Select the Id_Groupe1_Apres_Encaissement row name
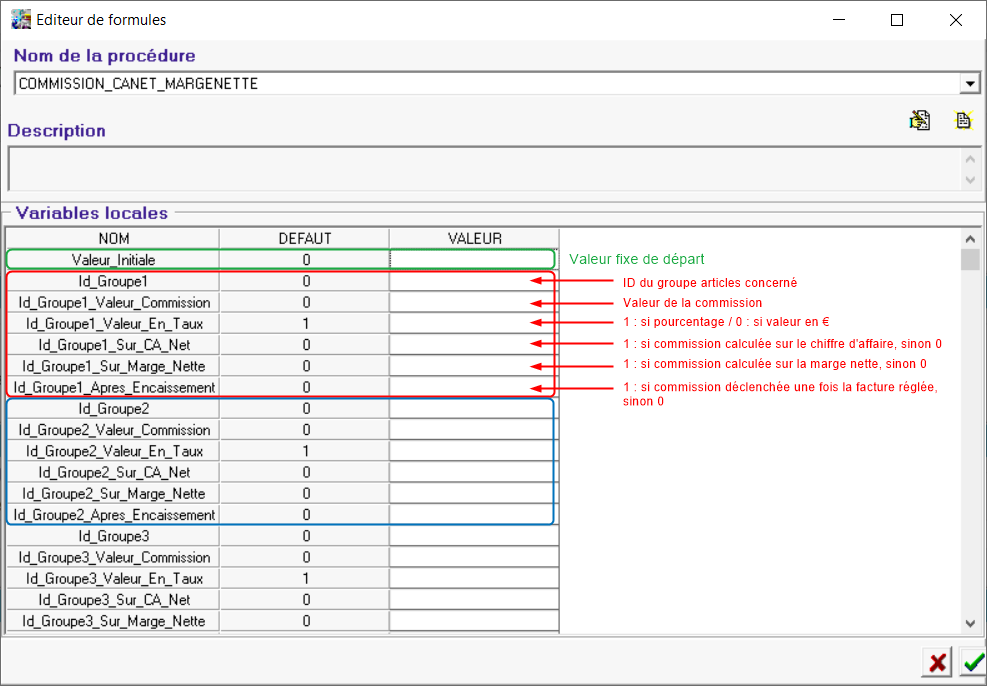 [113, 387]
